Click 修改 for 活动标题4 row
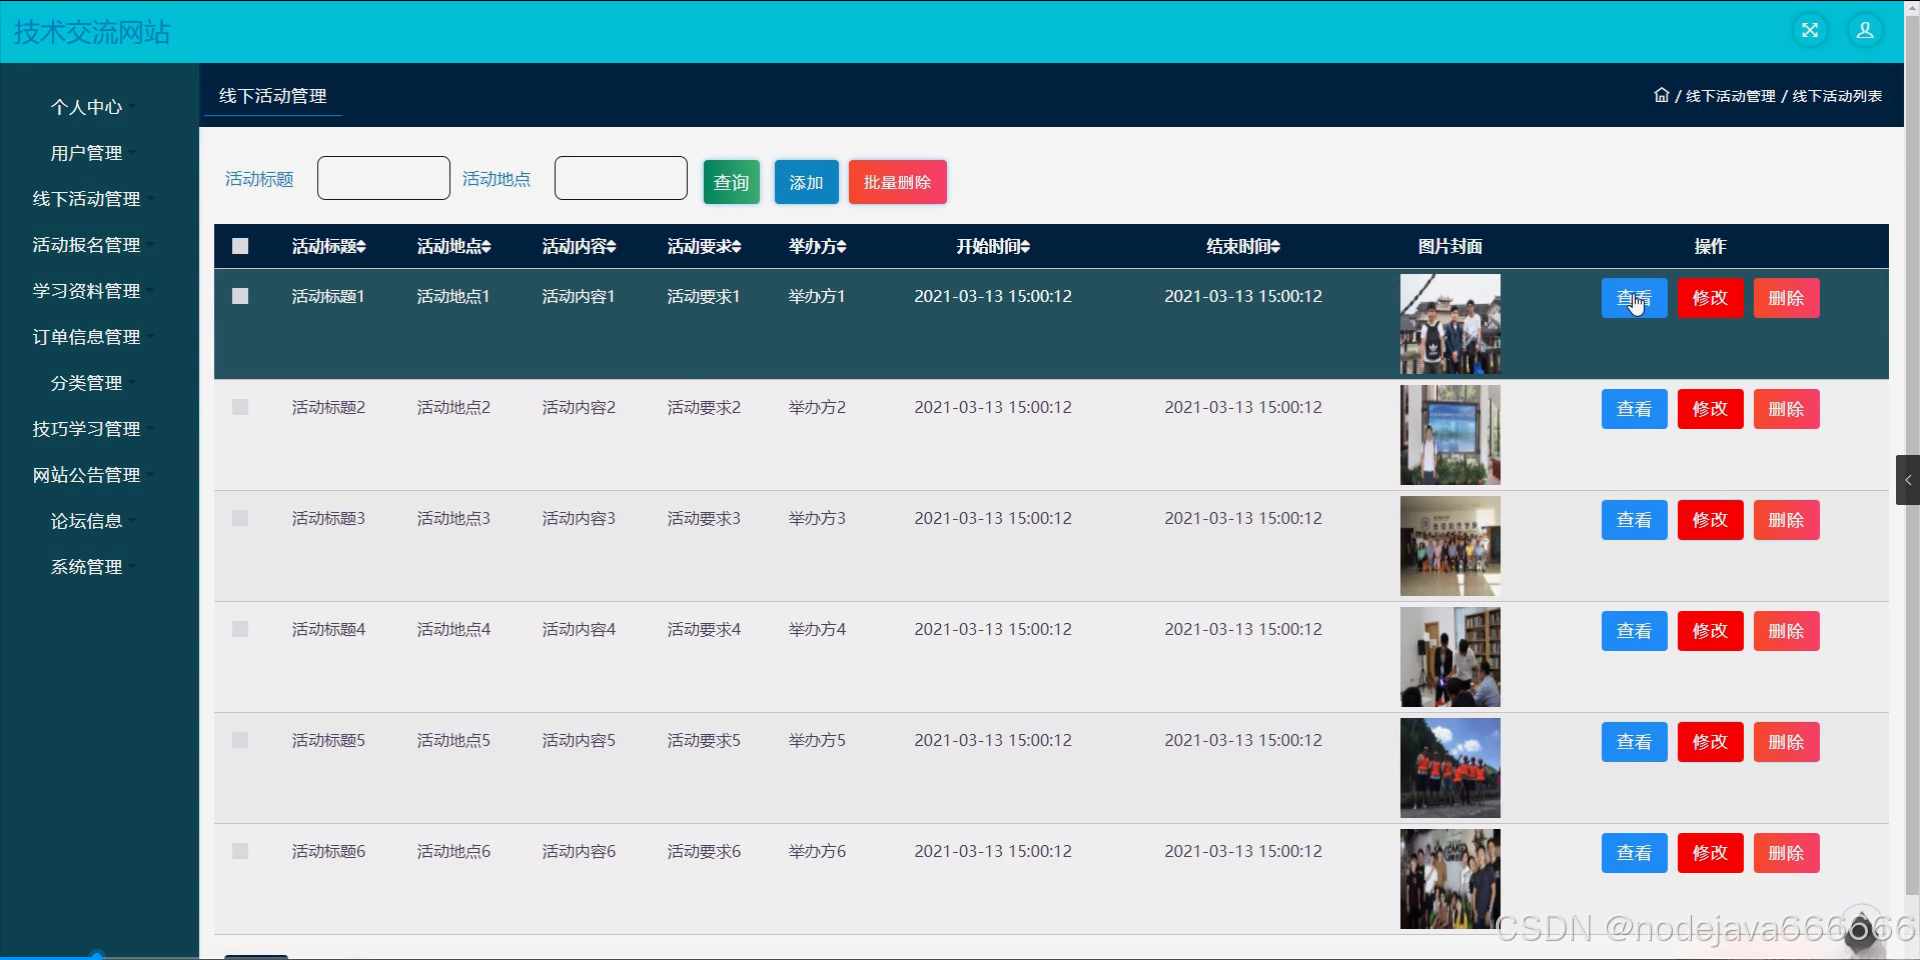The width and height of the screenshot is (1920, 960). point(1710,631)
